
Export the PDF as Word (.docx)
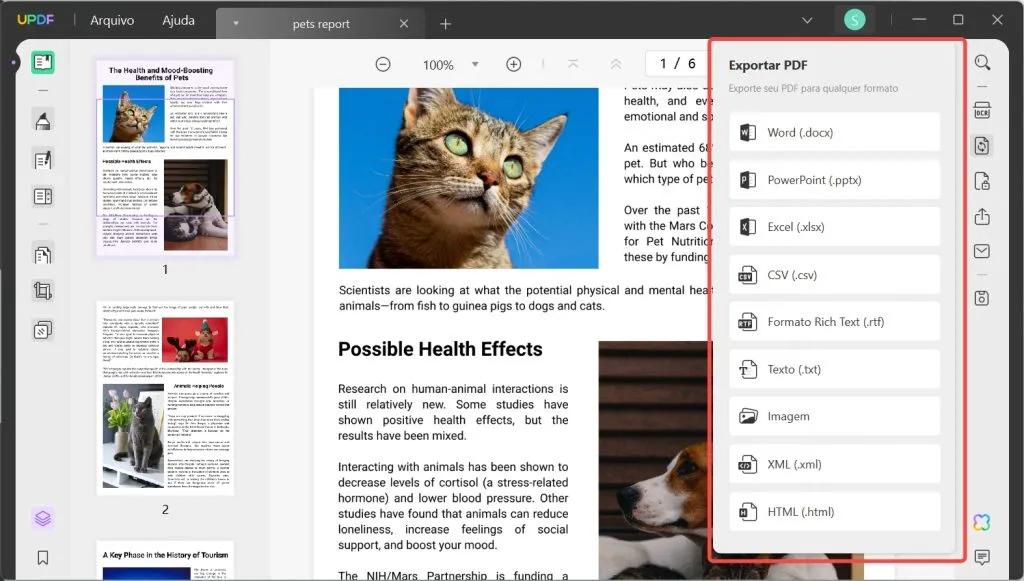point(835,131)
